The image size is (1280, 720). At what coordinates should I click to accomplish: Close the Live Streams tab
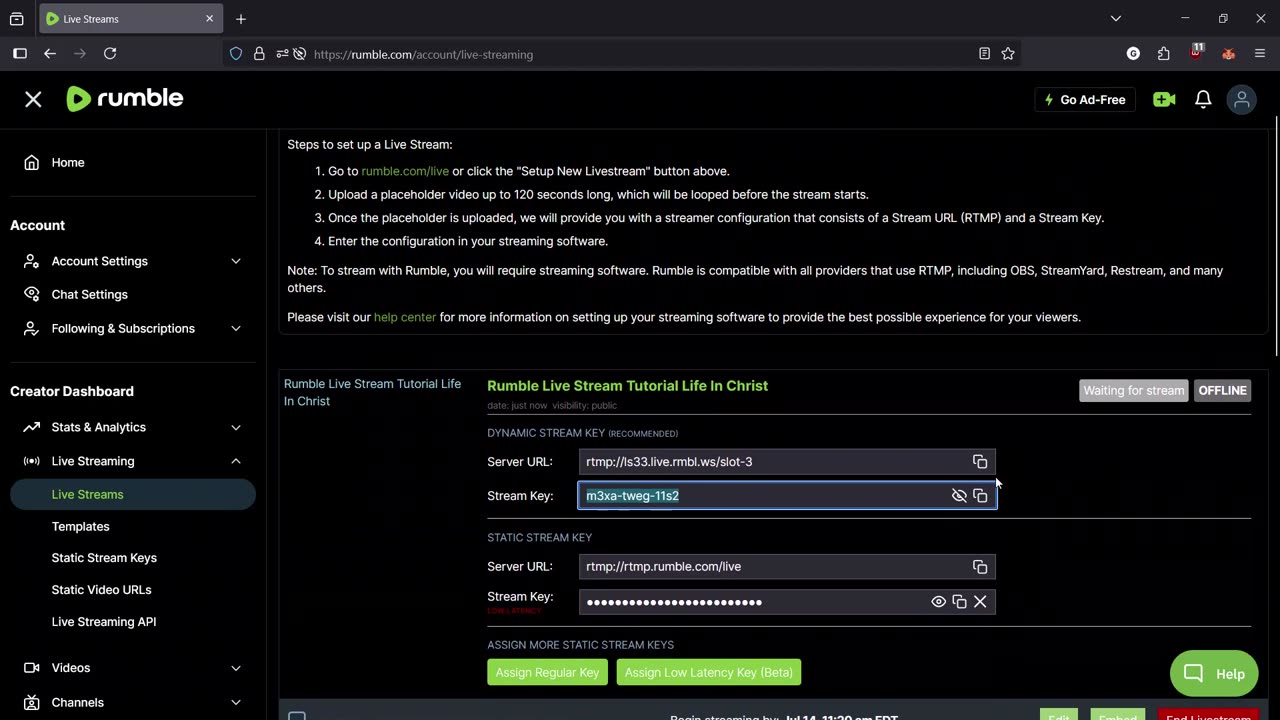point(209,19)
